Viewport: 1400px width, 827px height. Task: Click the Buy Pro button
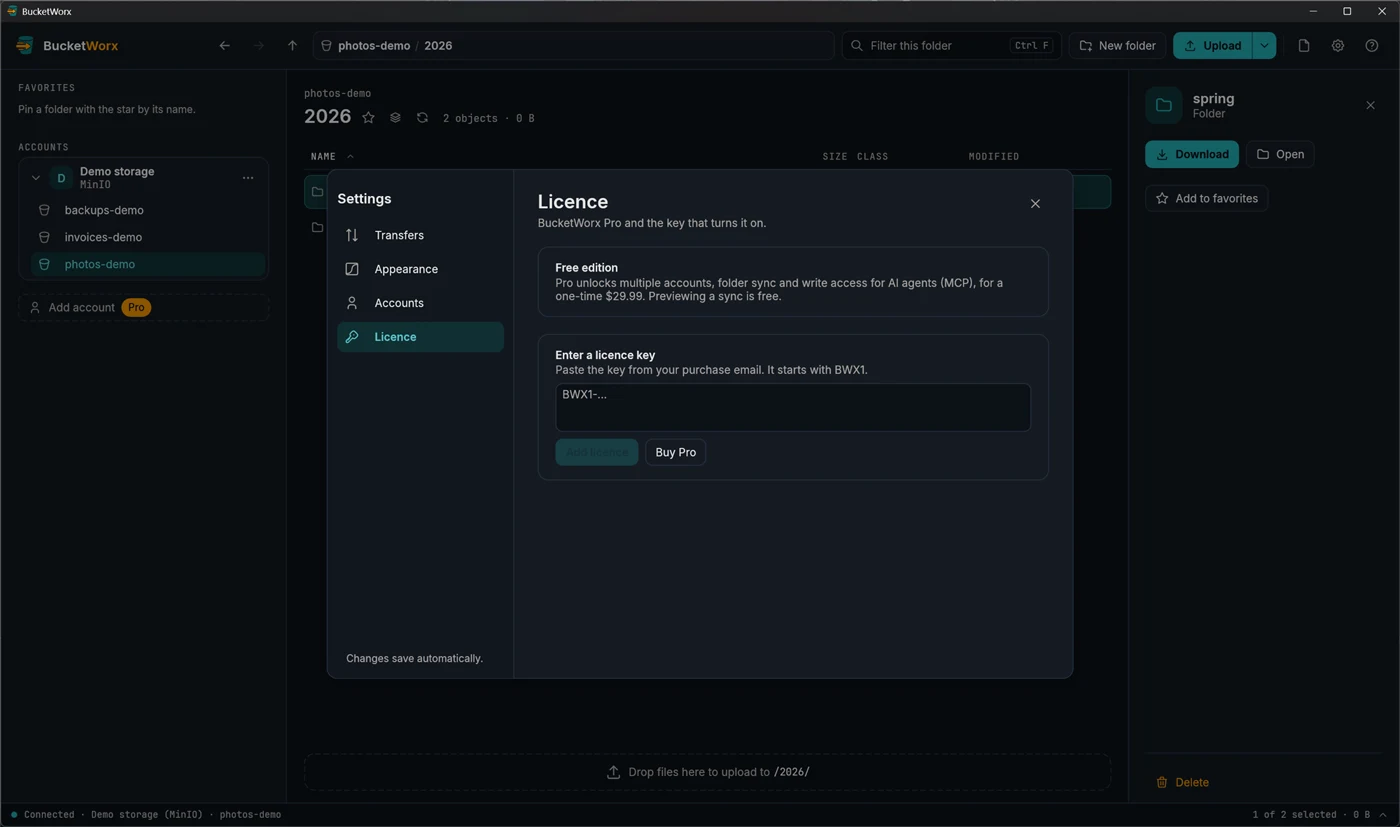(x=676, y=452)
